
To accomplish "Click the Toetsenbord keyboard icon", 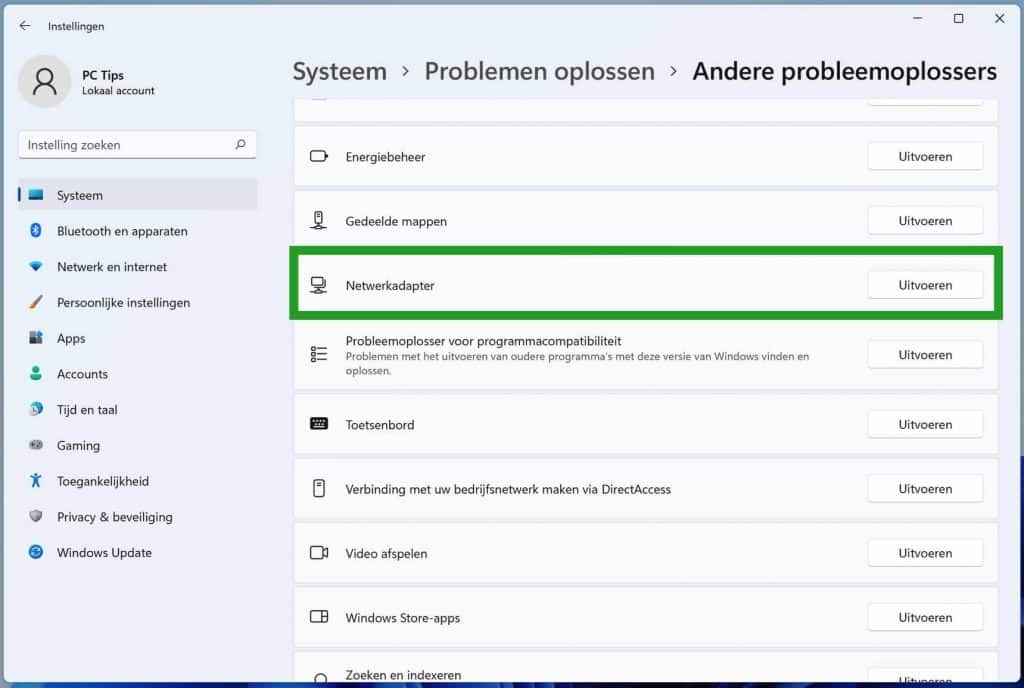I will 319,424.
